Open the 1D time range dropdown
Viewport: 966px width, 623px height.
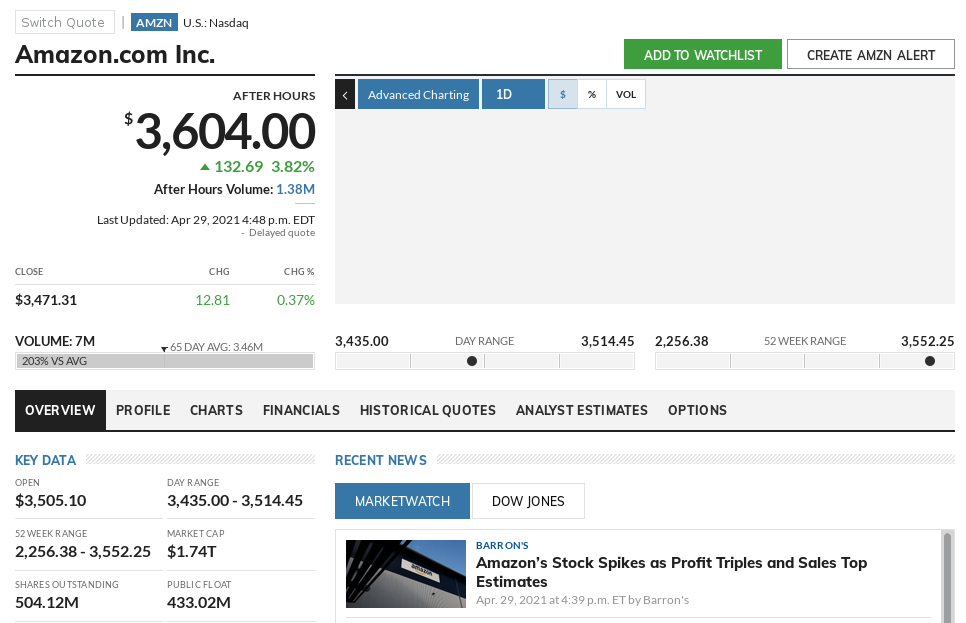[x=513, y=94]
